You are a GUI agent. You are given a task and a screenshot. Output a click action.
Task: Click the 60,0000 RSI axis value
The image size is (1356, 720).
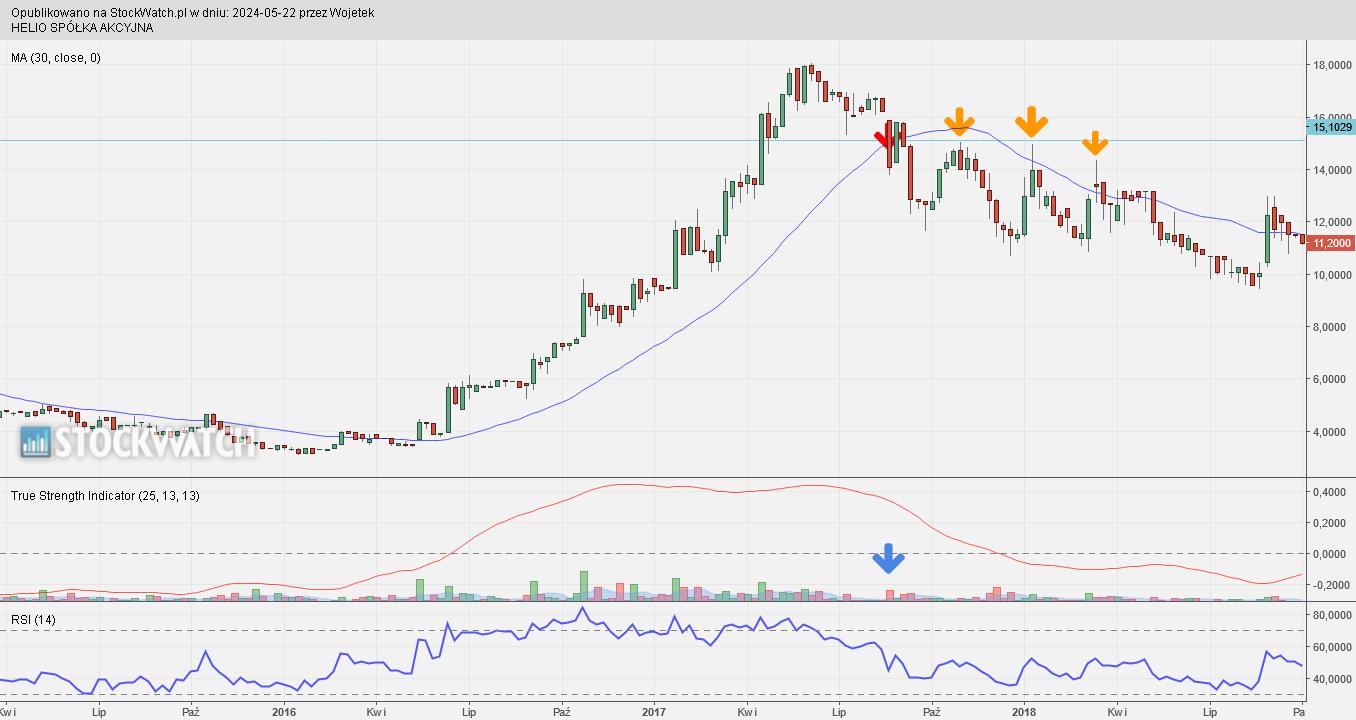click(x=1333, y=648)
